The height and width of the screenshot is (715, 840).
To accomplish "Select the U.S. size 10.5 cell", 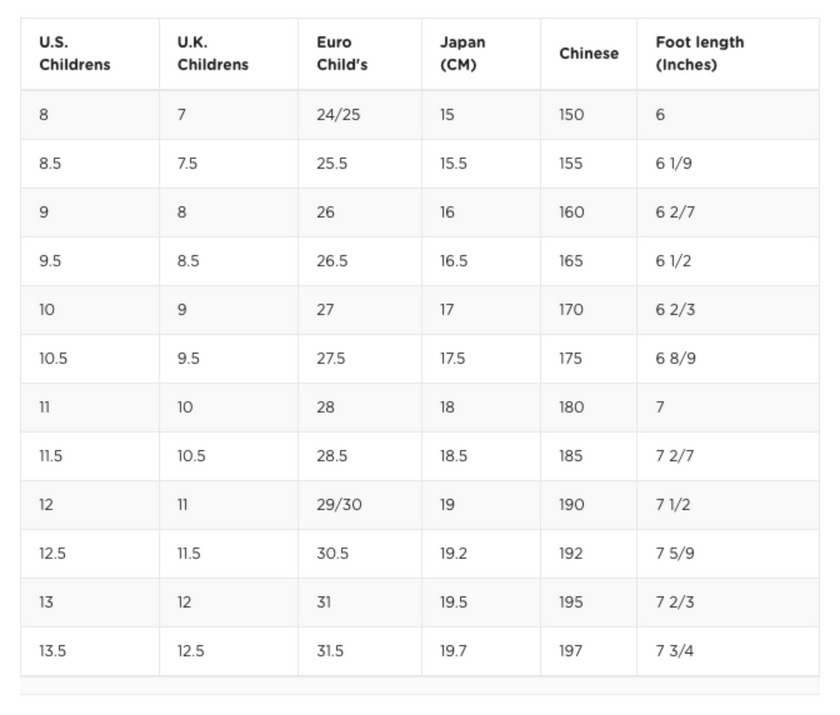I will pos(89,358).
